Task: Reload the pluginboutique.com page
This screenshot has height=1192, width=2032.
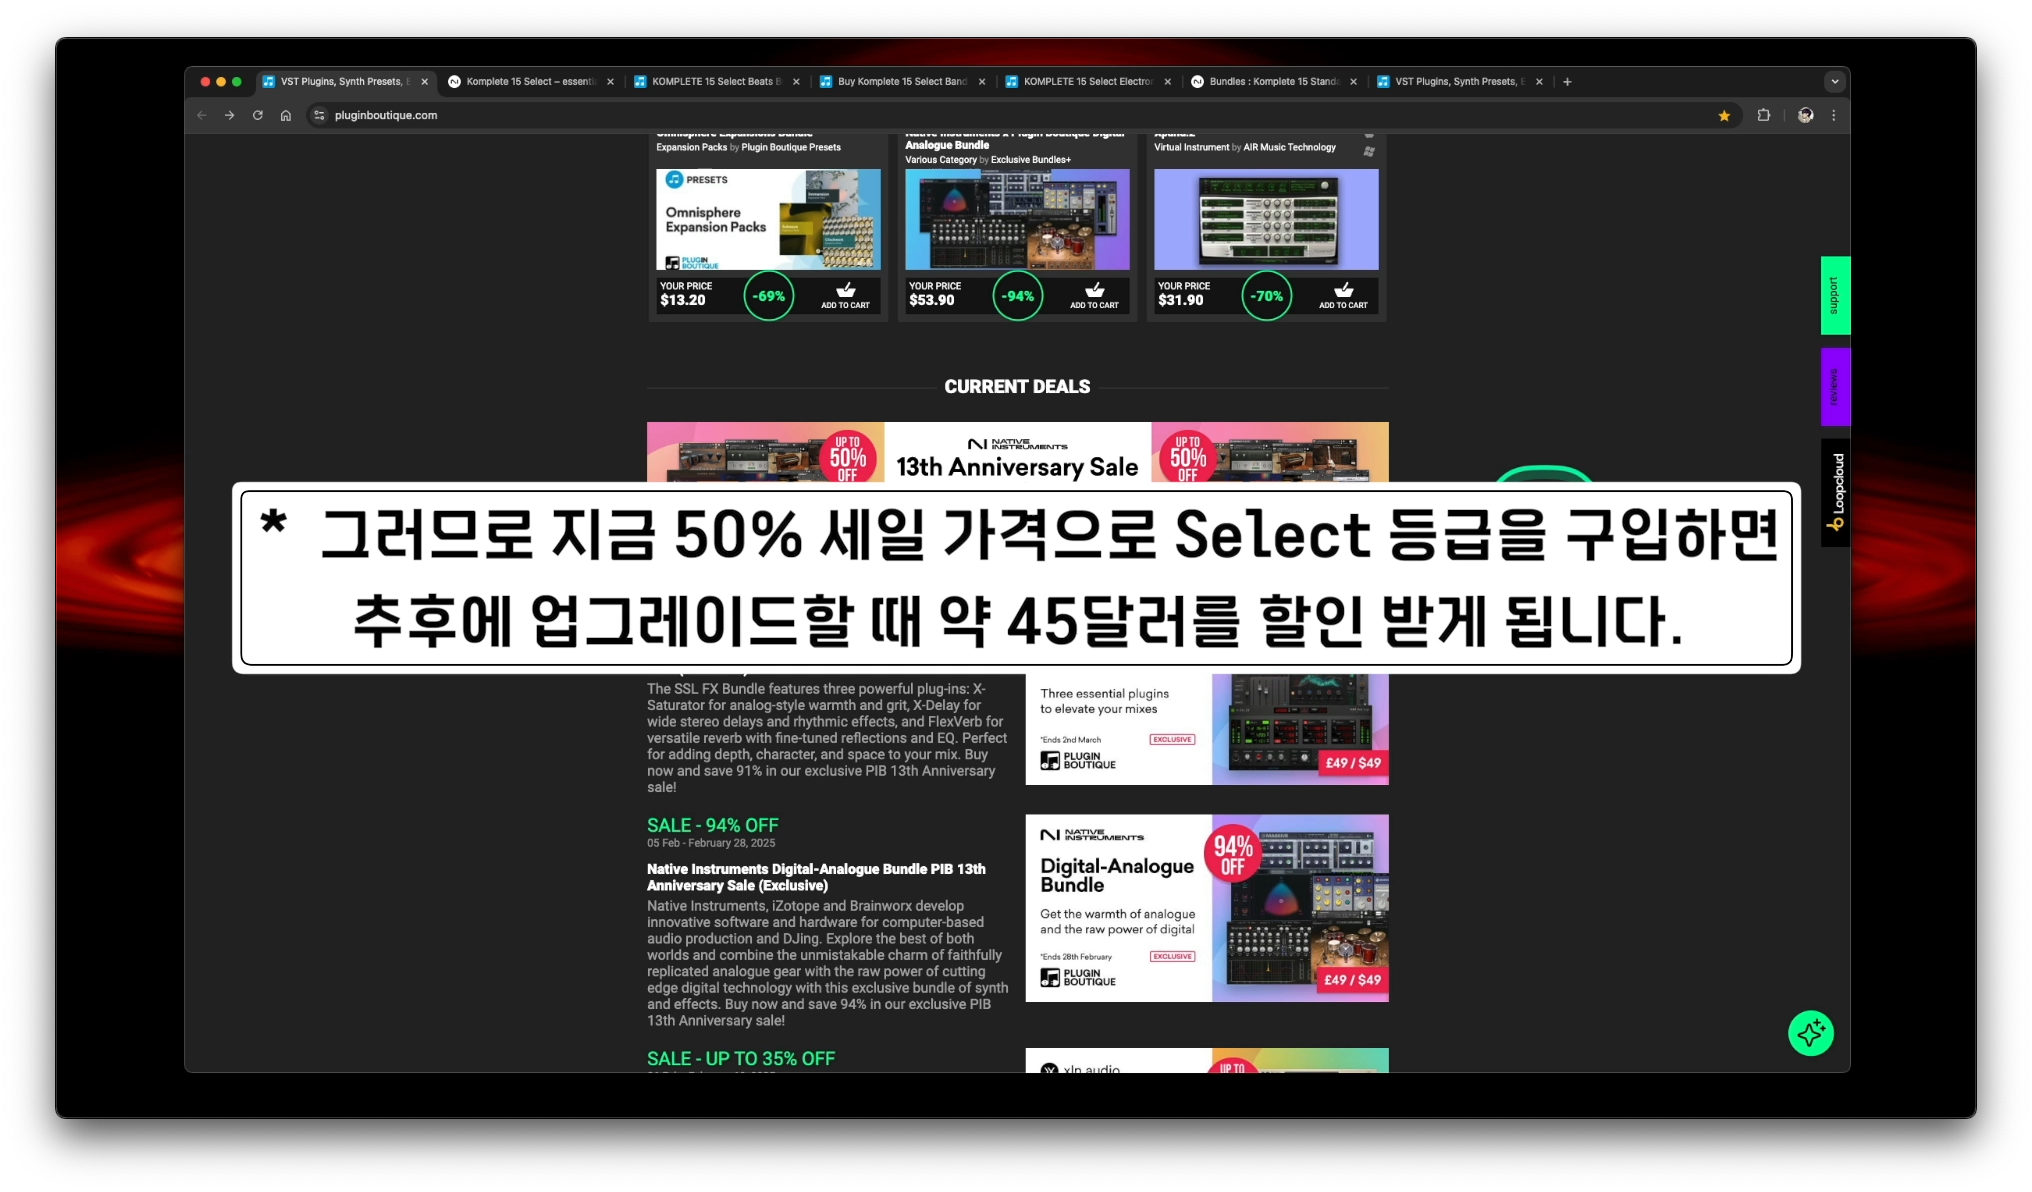Action: pos(258,115)
